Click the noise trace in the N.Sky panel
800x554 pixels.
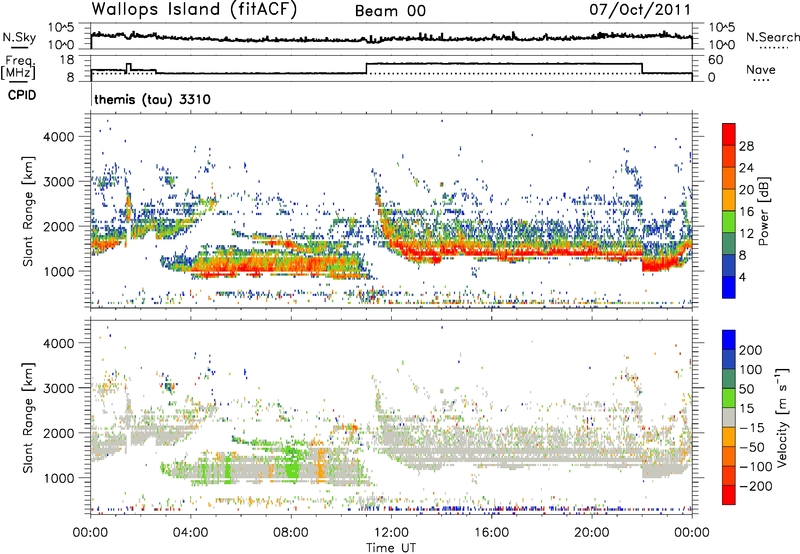[391, 38]
